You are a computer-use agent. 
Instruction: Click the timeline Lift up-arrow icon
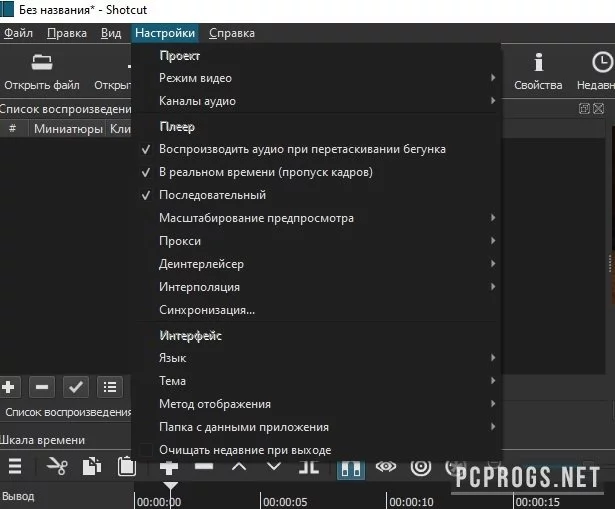[x=239, y=466]
